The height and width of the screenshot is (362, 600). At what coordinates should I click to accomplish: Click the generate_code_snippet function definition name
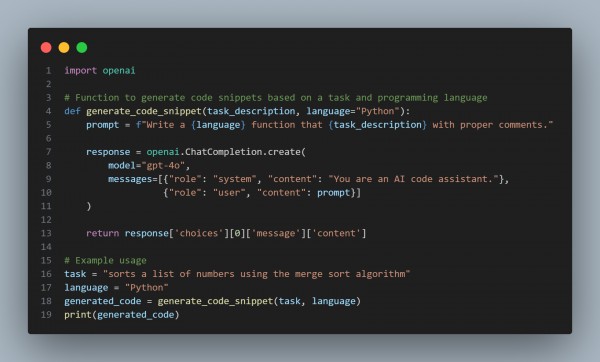(144, 111)
